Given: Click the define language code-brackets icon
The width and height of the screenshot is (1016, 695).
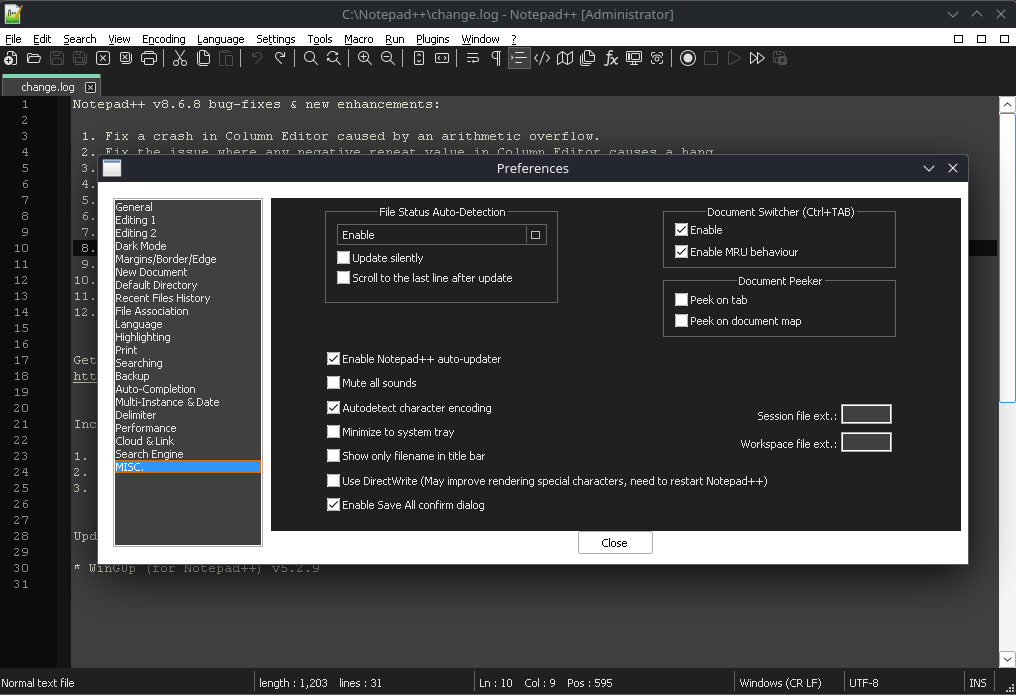Looking at the screenshot, I should pos(542,58).
